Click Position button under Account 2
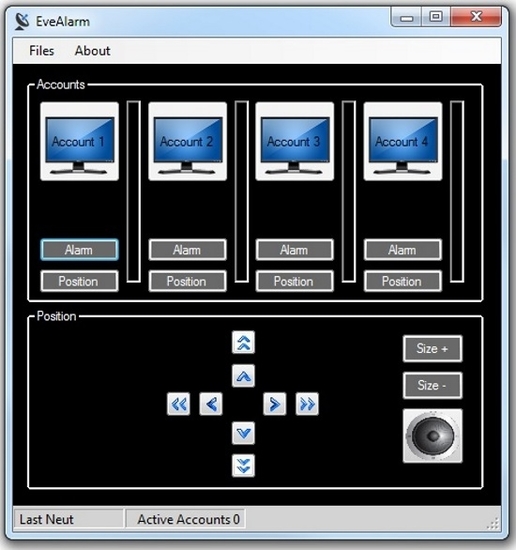516x550 pixels. (x=187, y=281)
